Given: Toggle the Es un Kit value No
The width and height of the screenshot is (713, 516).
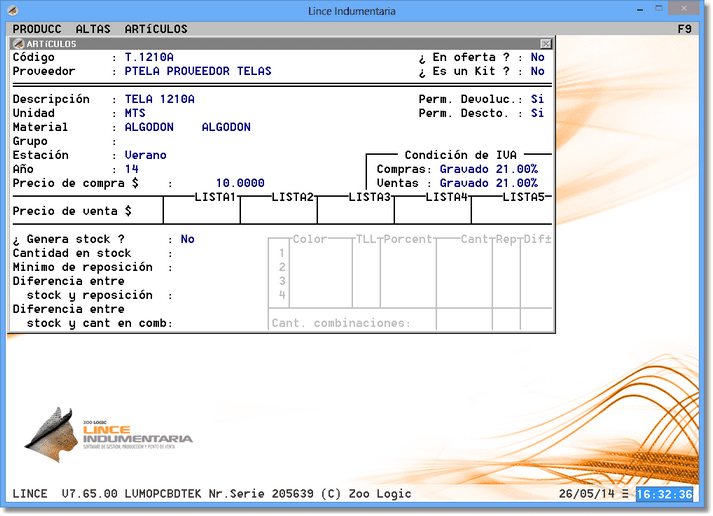Looking at the screenshot, I should (537, 71).
